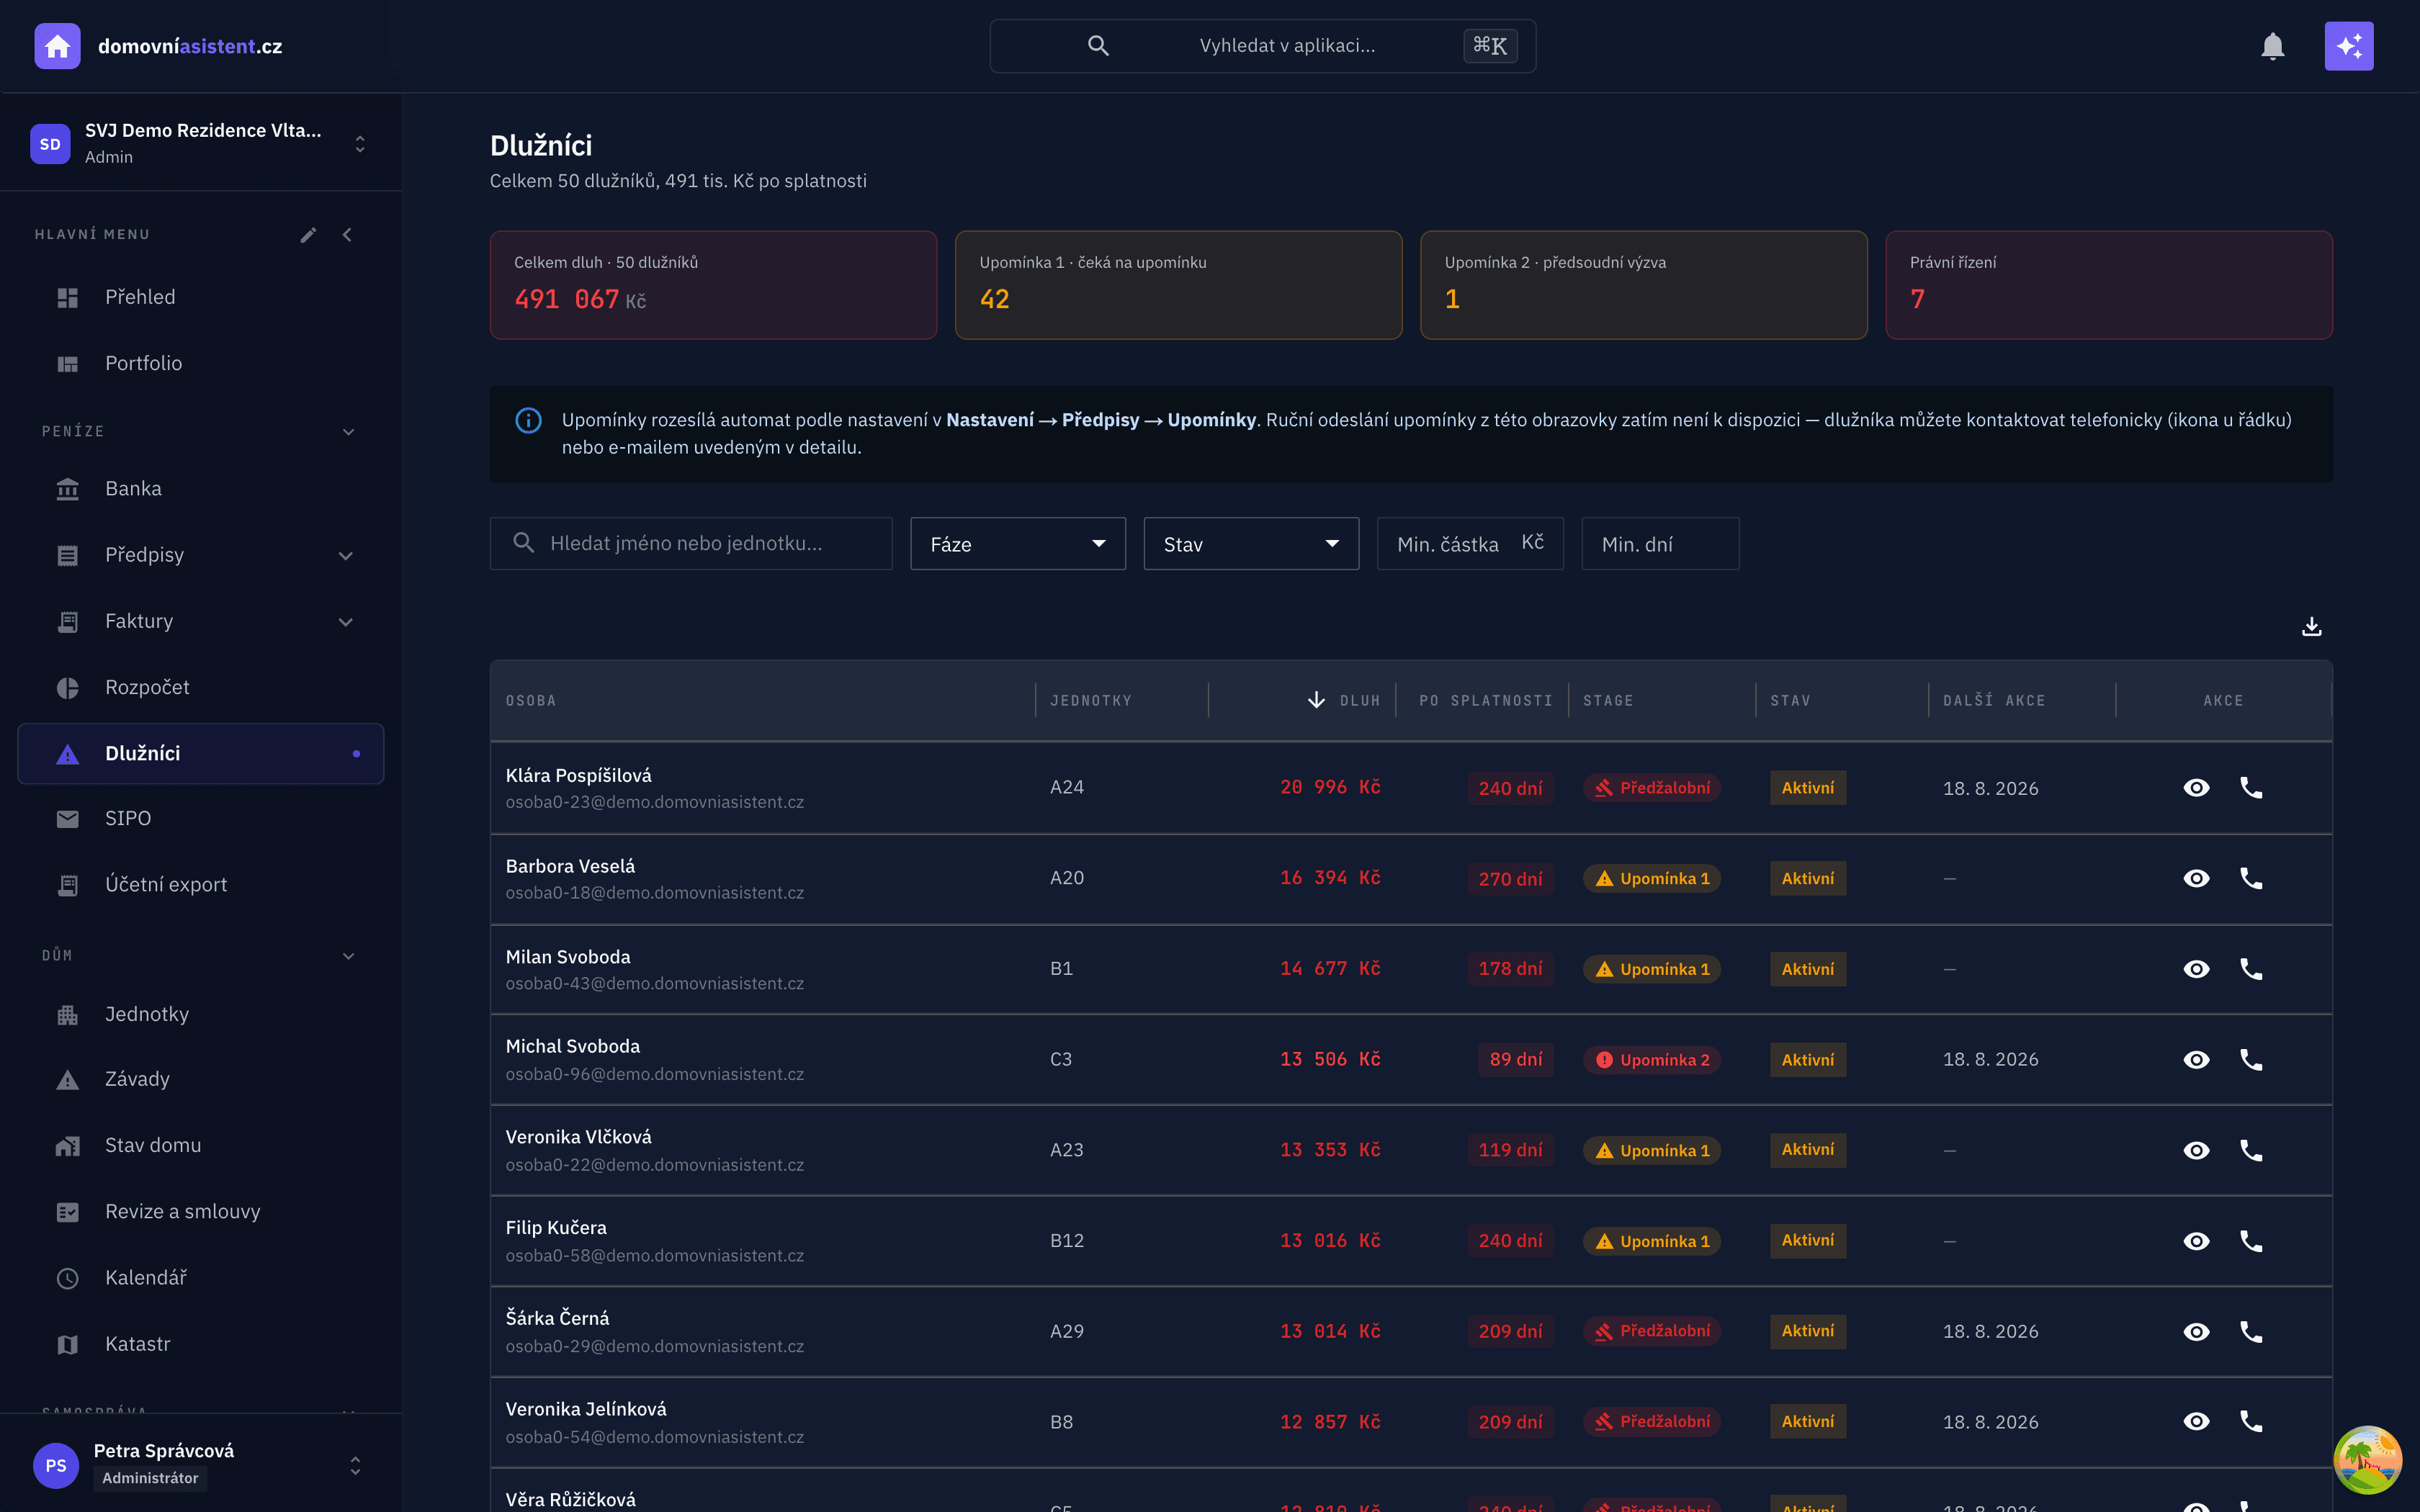View detail of Barbora Veselá (eye icon)

tap(2196, 878)
